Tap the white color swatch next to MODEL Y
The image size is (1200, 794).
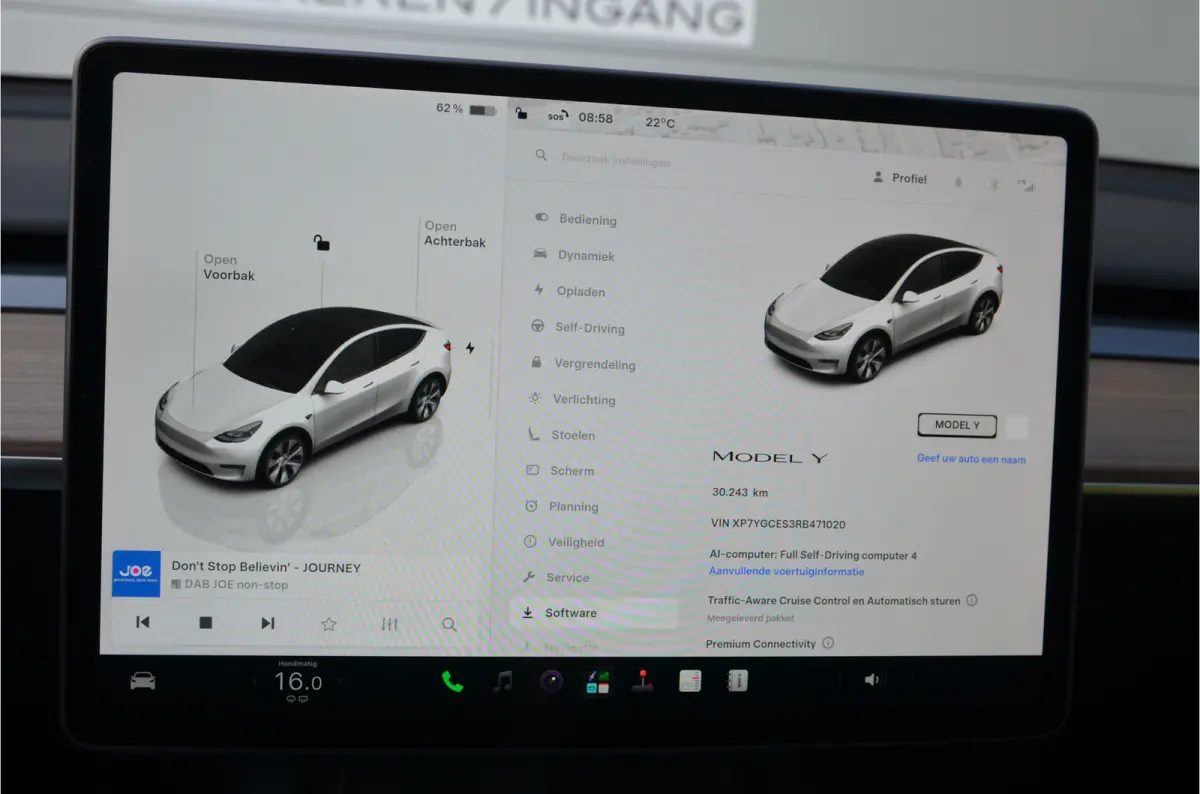[x=1016, y=427]
